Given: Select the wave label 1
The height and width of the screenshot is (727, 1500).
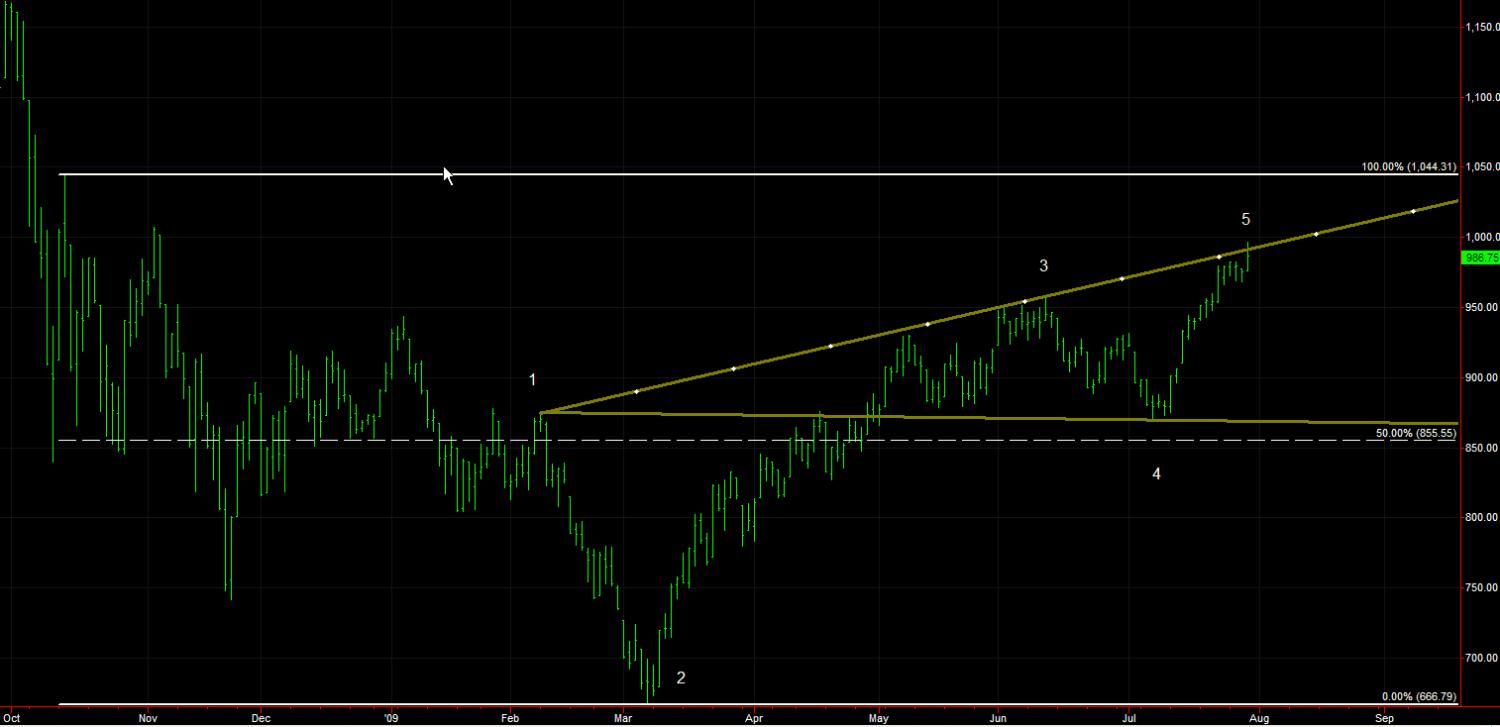Looking at the screenshot, I should tap(533, 379).
